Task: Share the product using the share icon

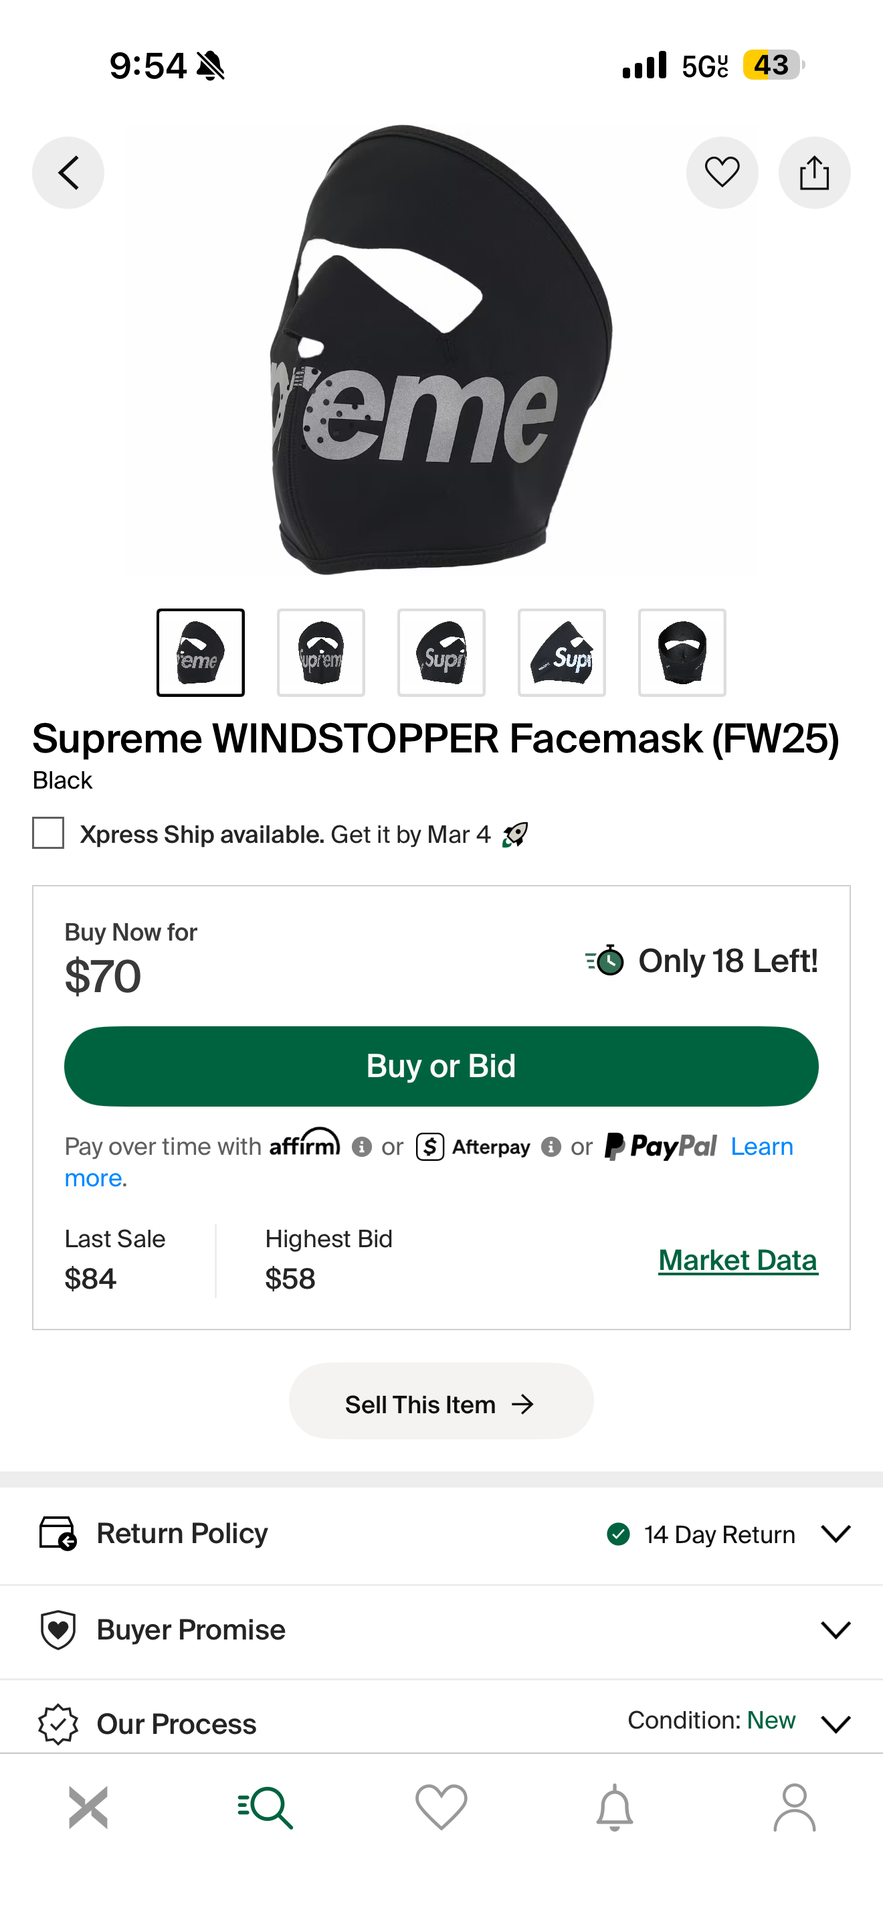Action: click(814, 172)
